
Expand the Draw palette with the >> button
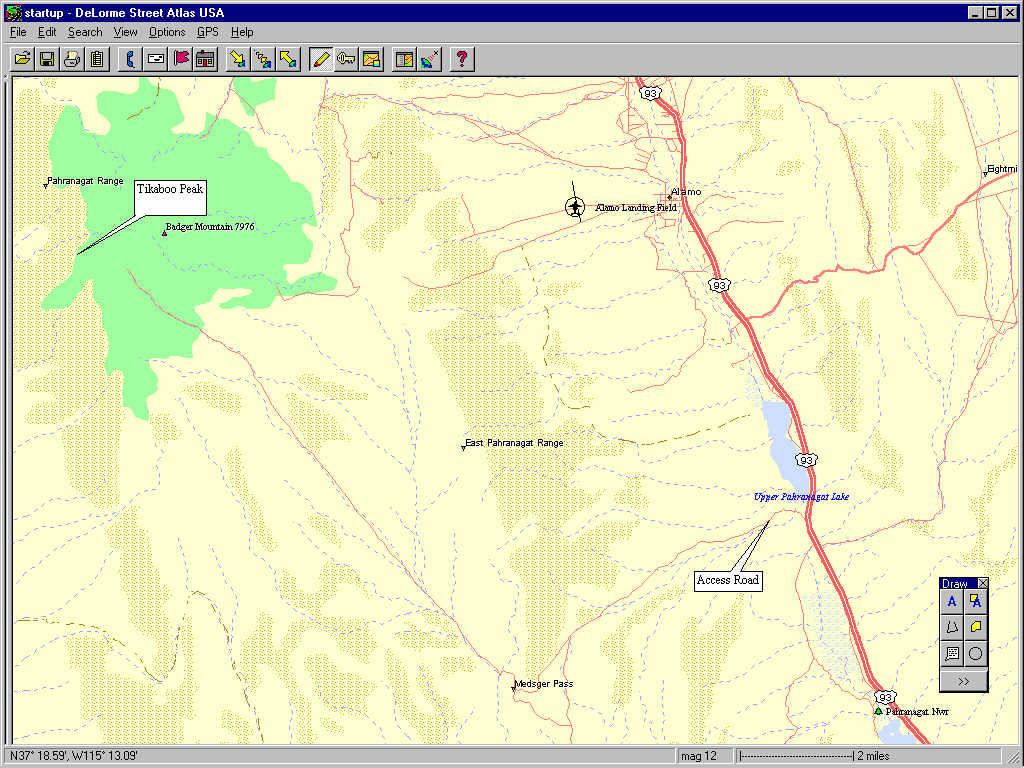[963, 681]
